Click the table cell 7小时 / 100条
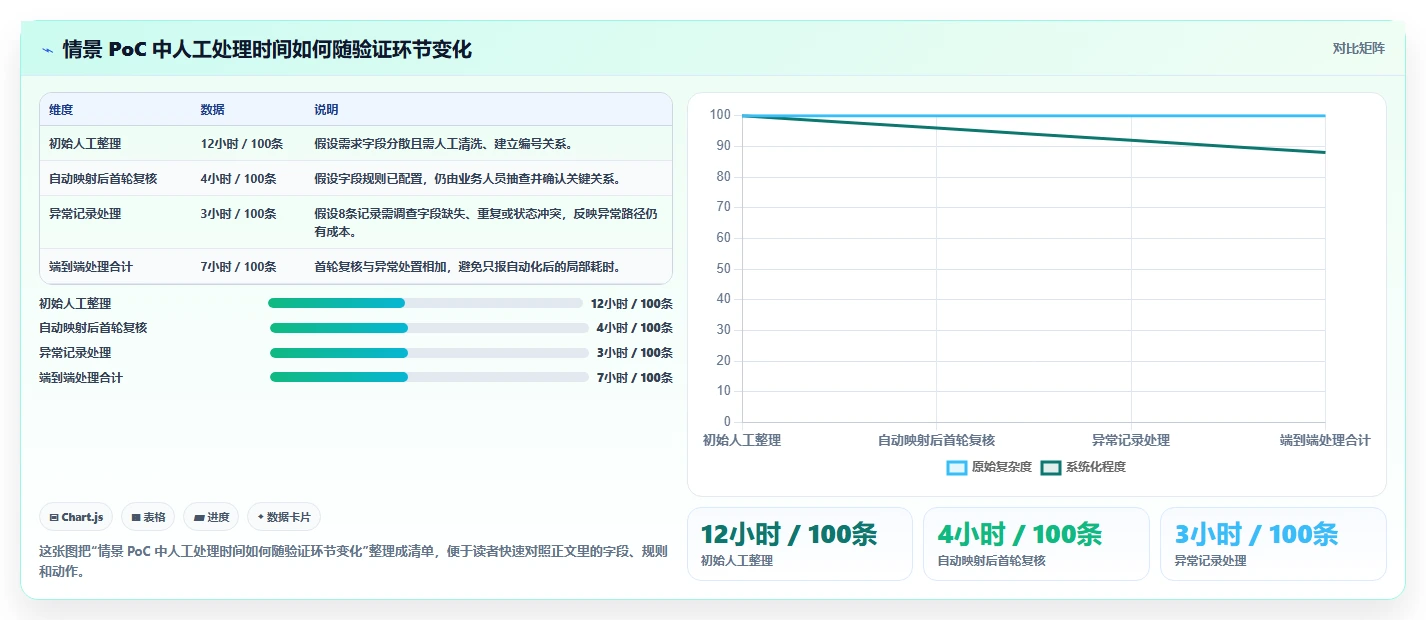 click(x=239, y=267)
